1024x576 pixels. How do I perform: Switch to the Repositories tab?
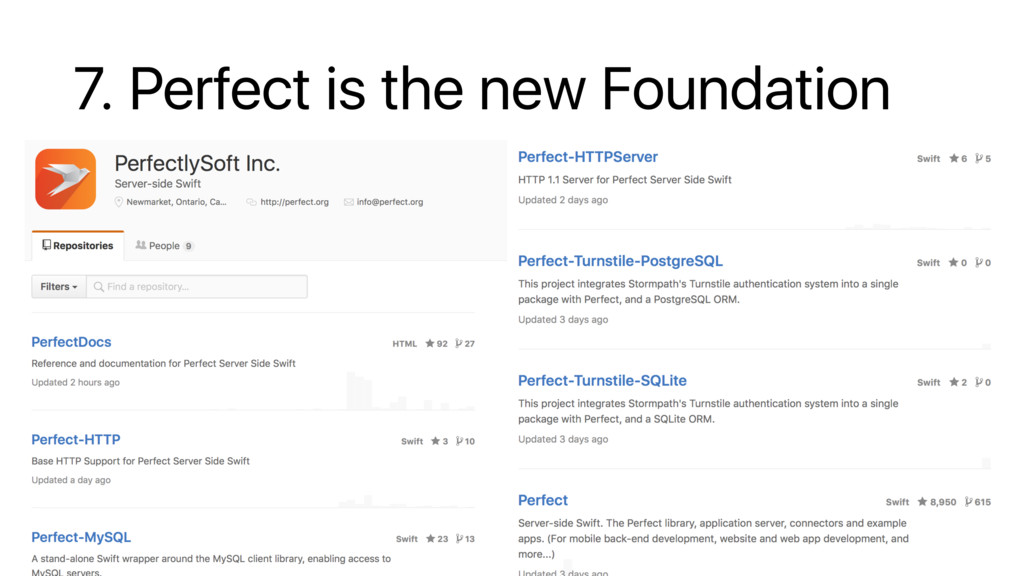(77, 246)
